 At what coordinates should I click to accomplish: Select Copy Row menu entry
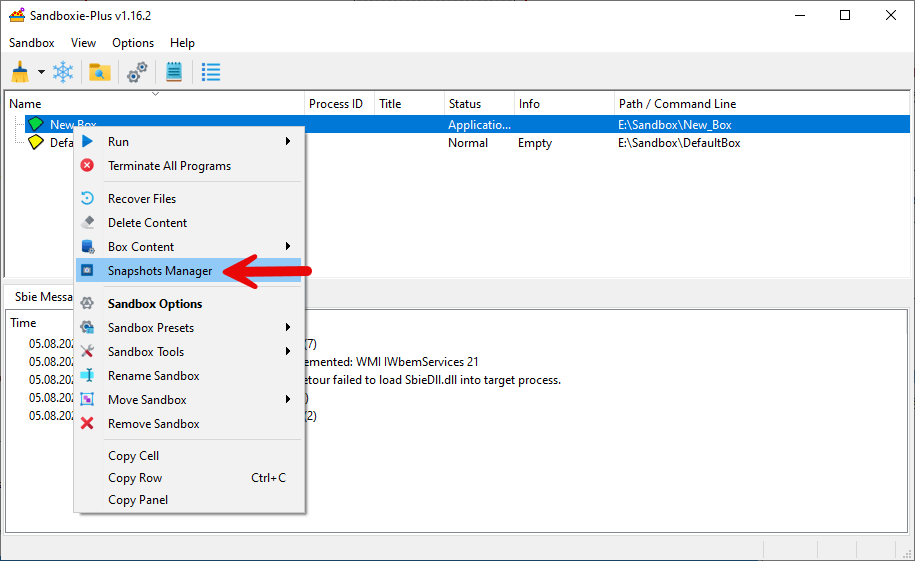point(188,478)
